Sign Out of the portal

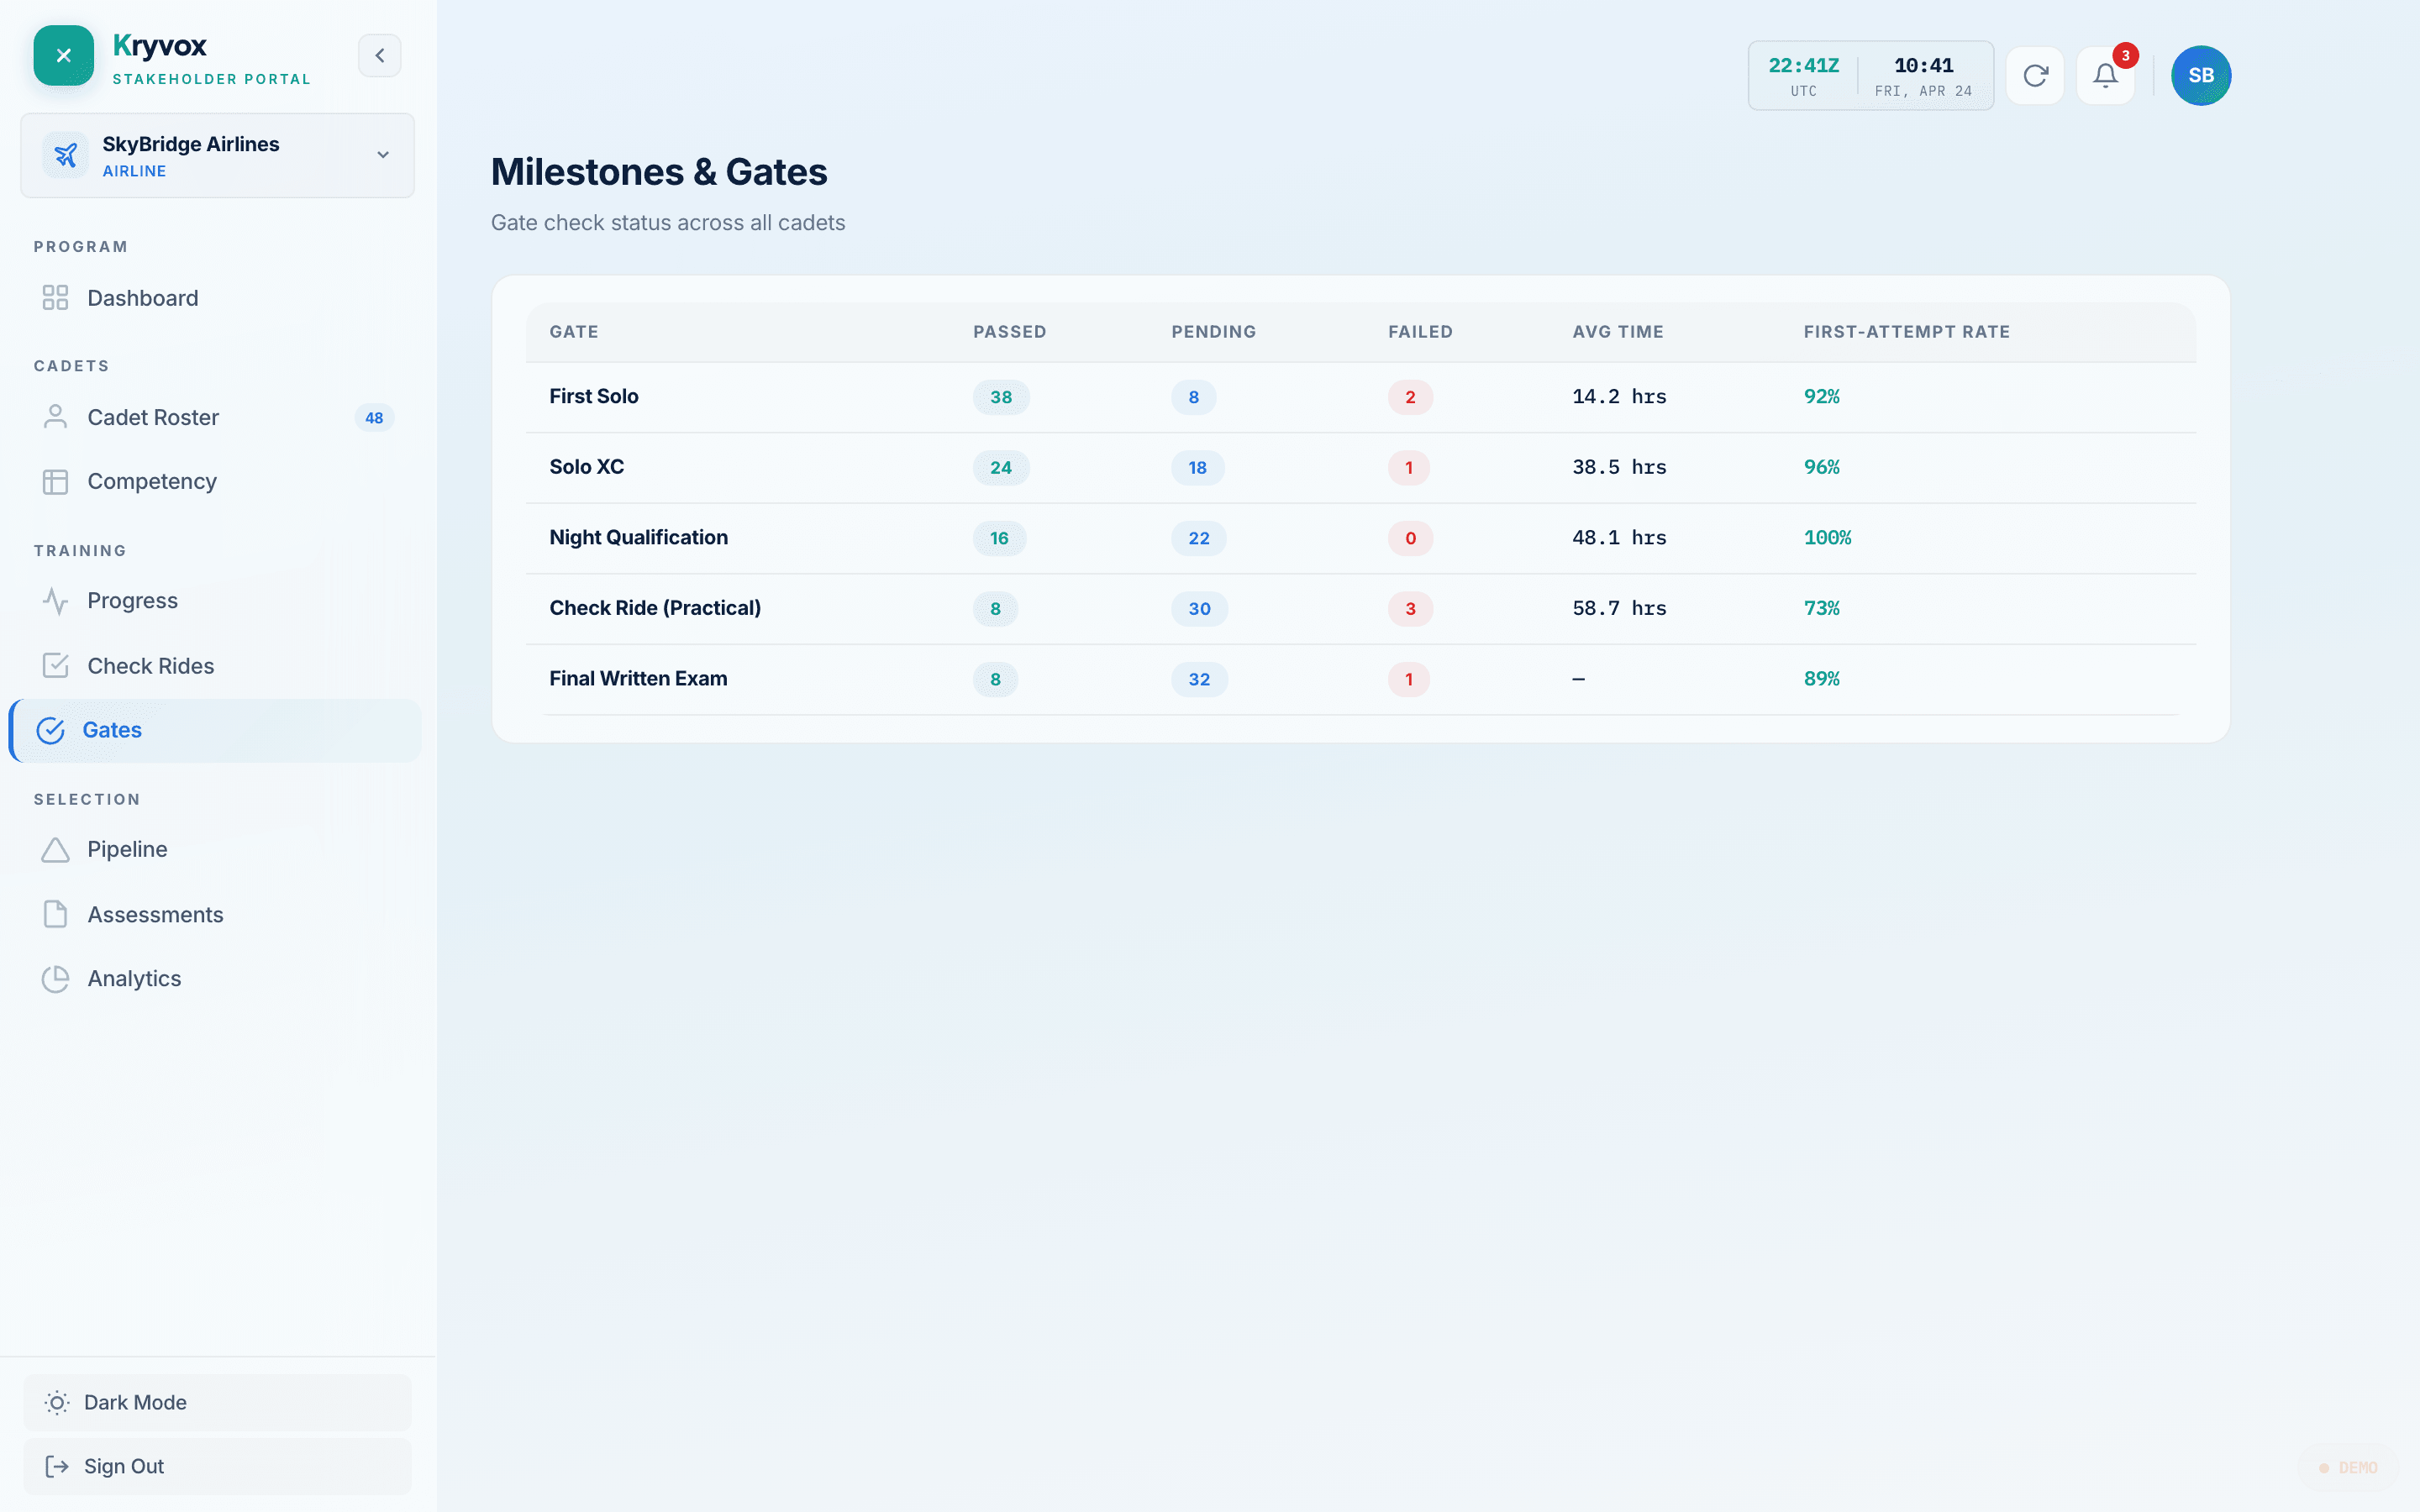(x=217, y=1467)
